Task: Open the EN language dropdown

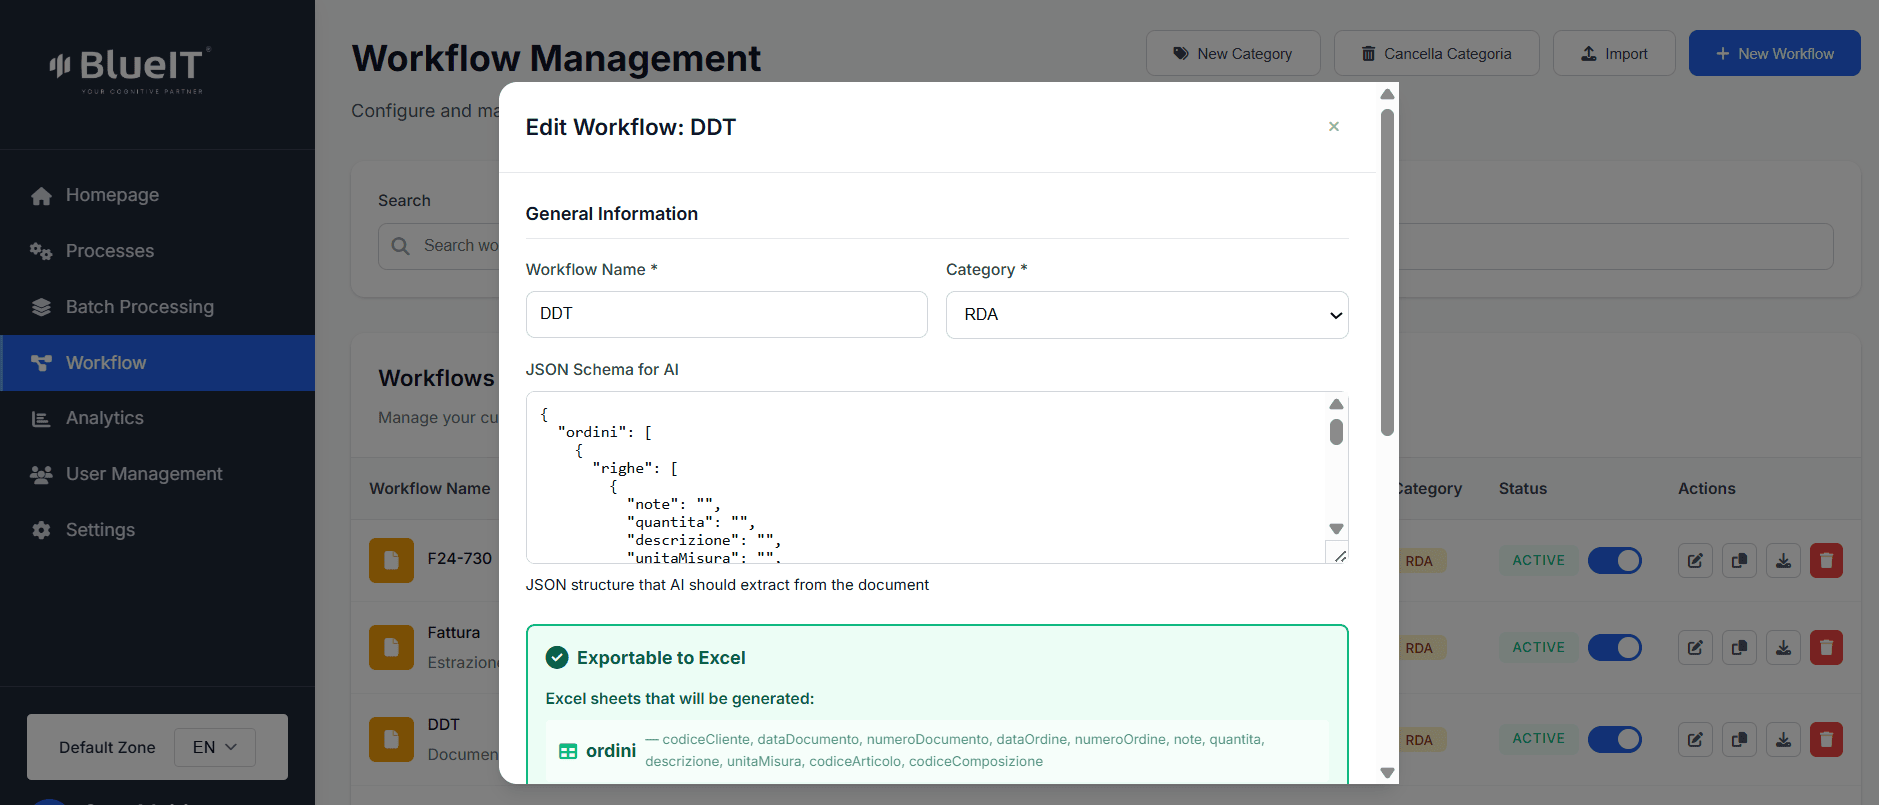Action: point(215,747)
